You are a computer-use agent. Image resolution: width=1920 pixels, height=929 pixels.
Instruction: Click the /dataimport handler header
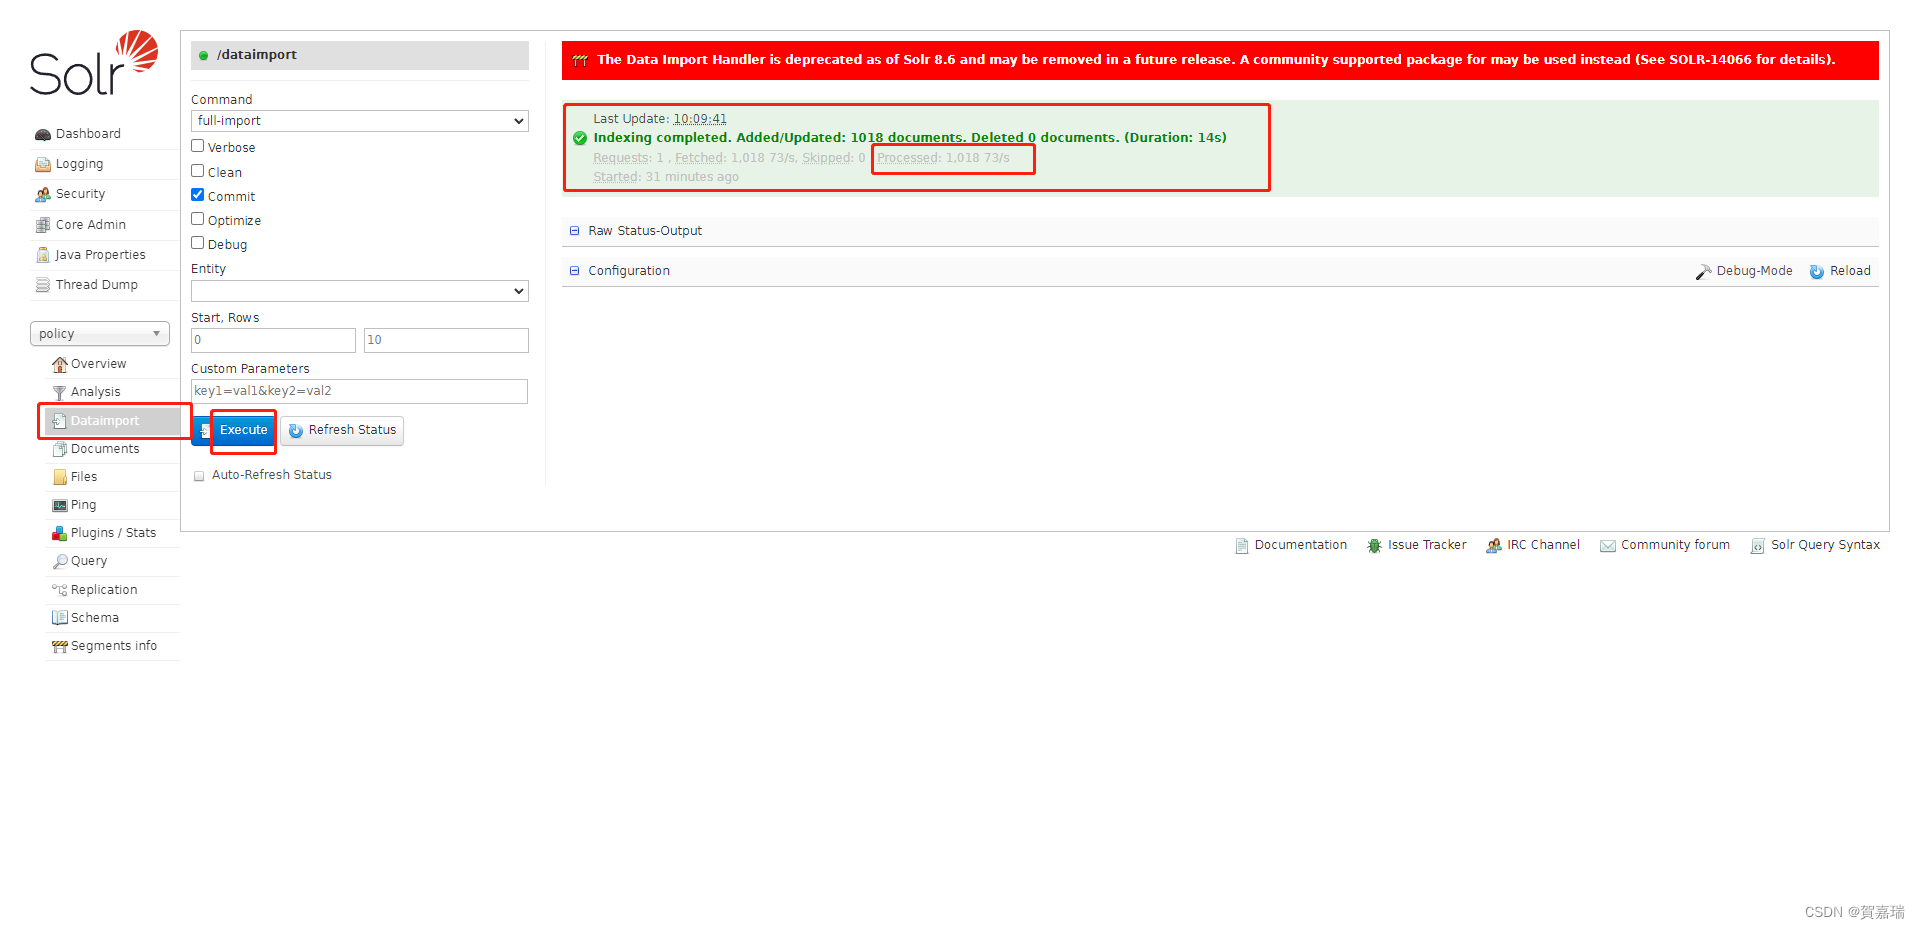(360, 55)
